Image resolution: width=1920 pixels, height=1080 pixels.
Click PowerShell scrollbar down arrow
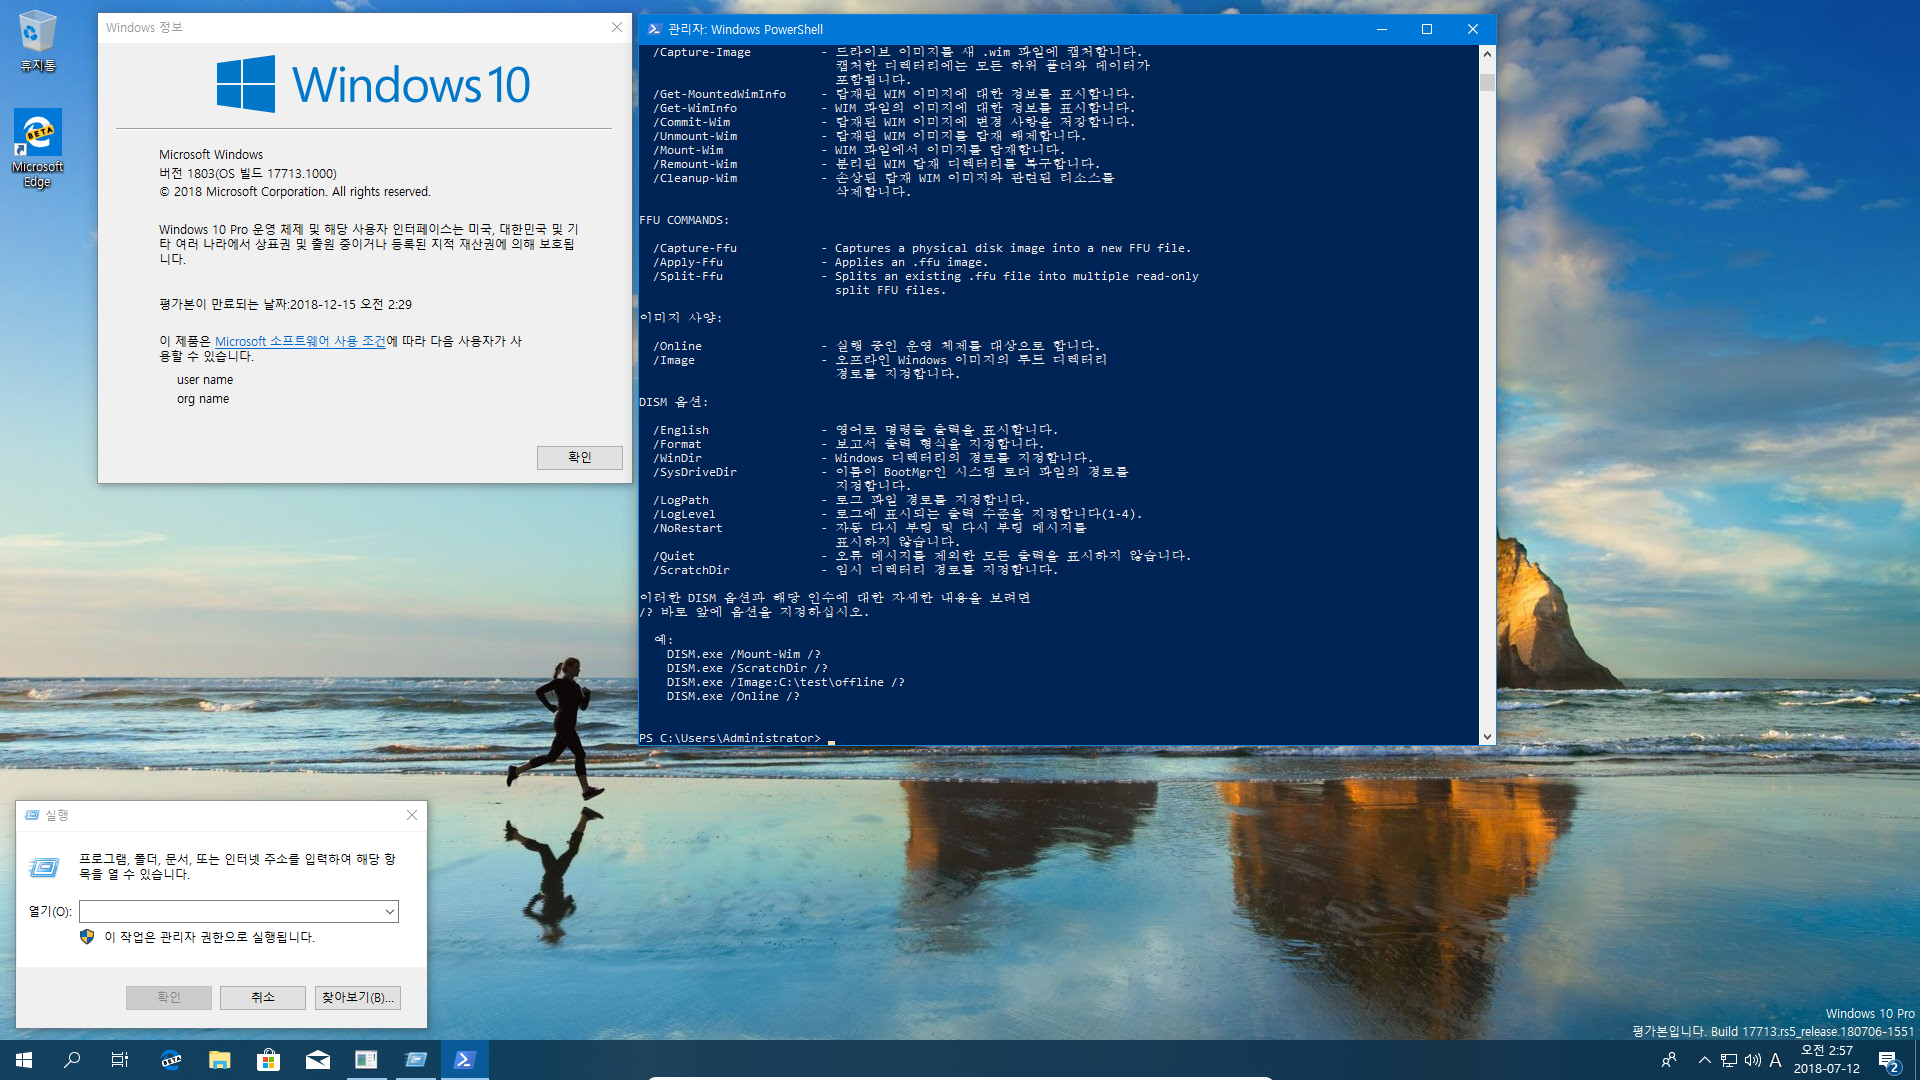pos(1487,736)
